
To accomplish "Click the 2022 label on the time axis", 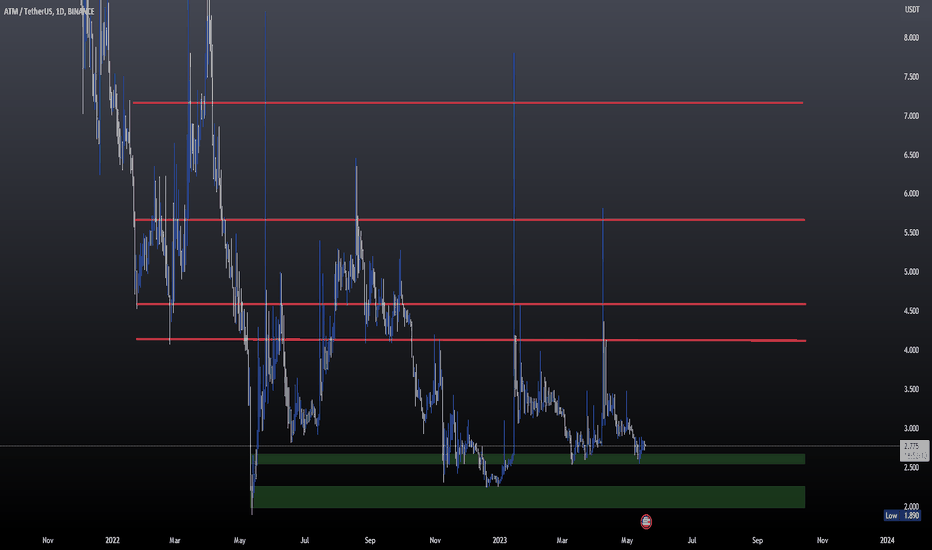I will (112, 540).
